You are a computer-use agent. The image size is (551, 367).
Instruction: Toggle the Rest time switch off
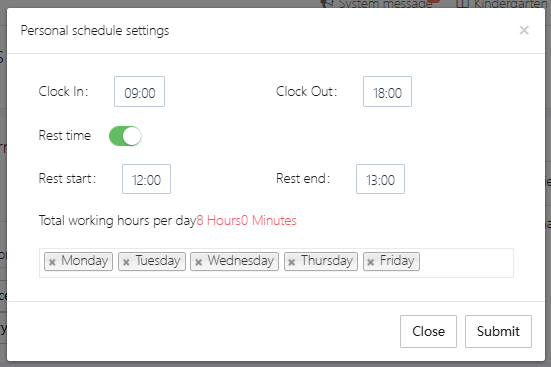[x=125, y=136]
